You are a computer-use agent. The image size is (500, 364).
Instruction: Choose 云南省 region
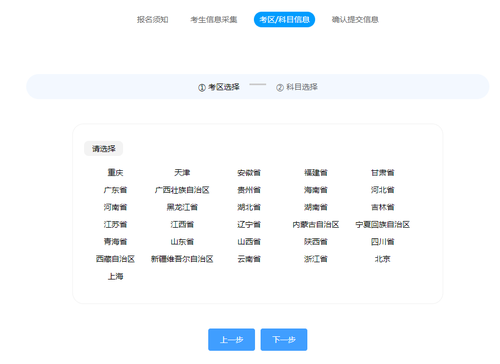(249, 259)
